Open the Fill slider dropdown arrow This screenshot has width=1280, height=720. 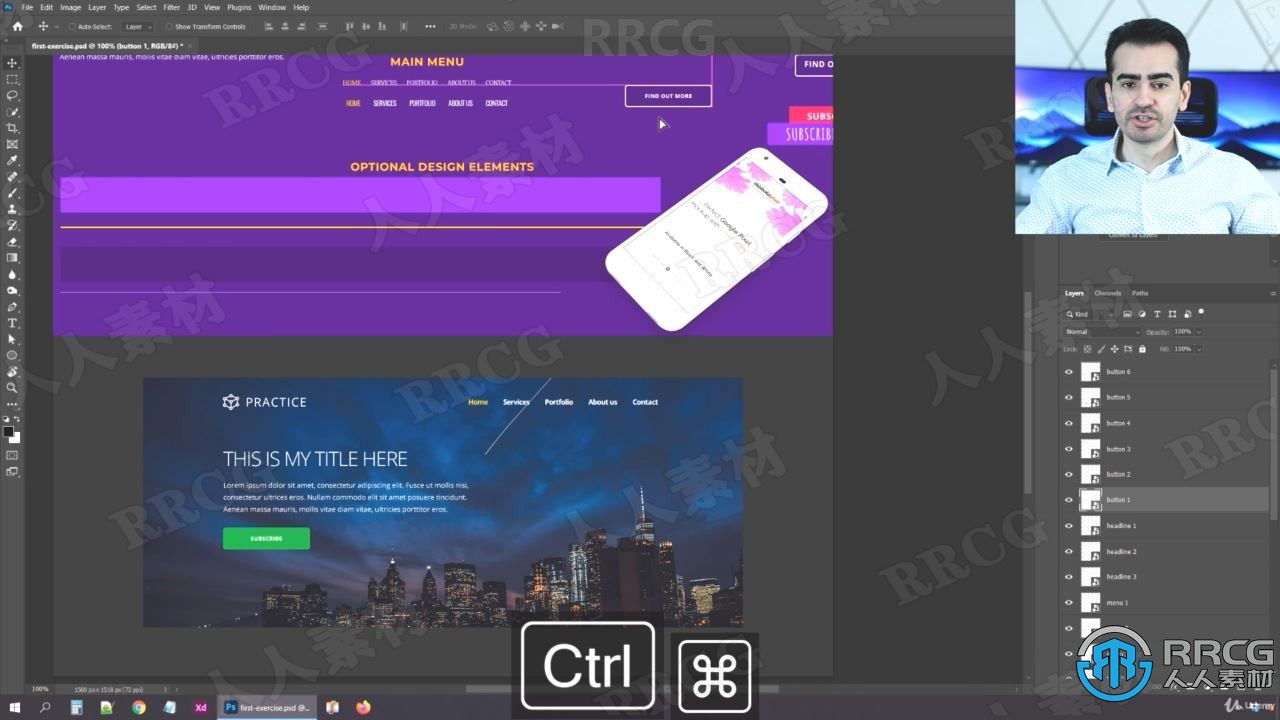pos(1199,349)
